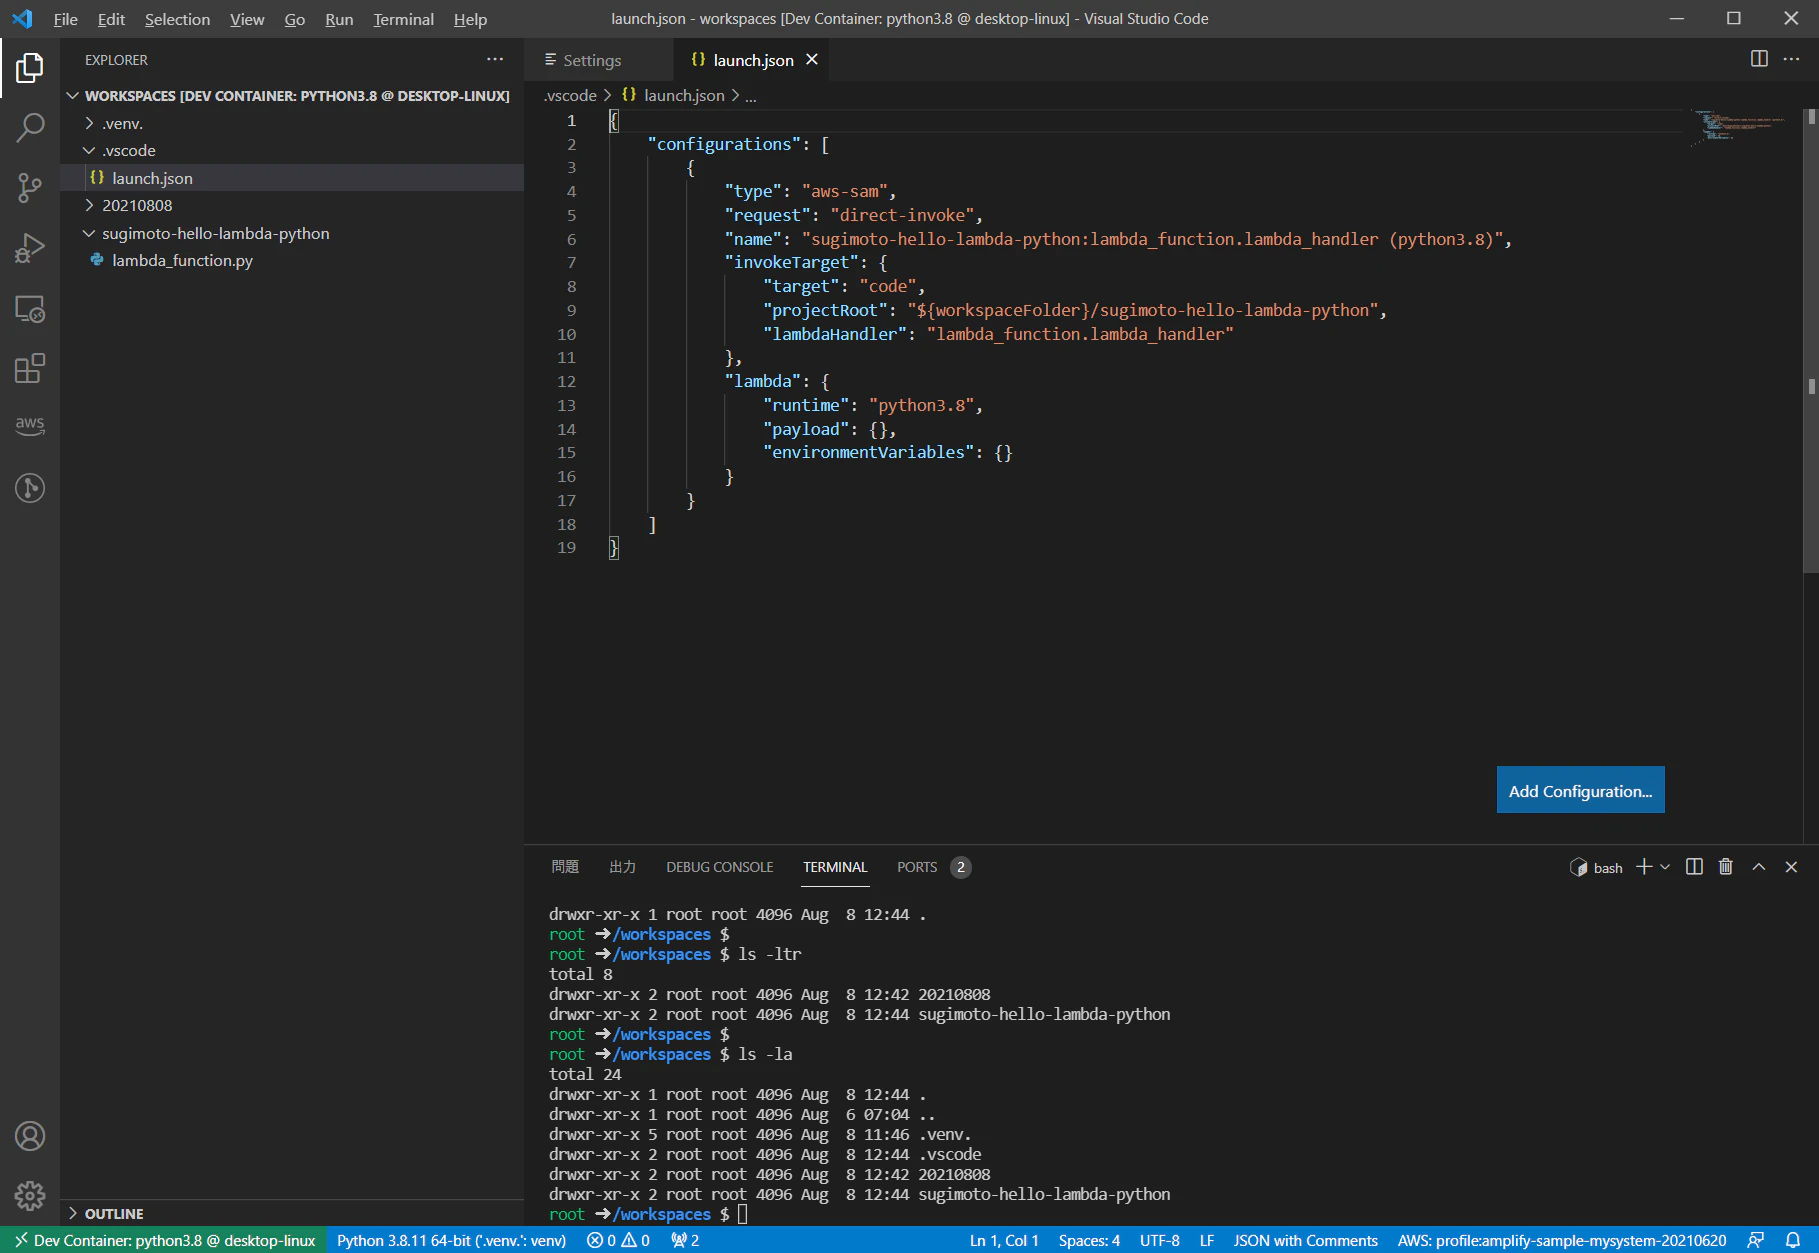Viewport: 1819px width, 1253px height.
Task: Close the launch.json editor tab
Action: [x=812, y=60]
